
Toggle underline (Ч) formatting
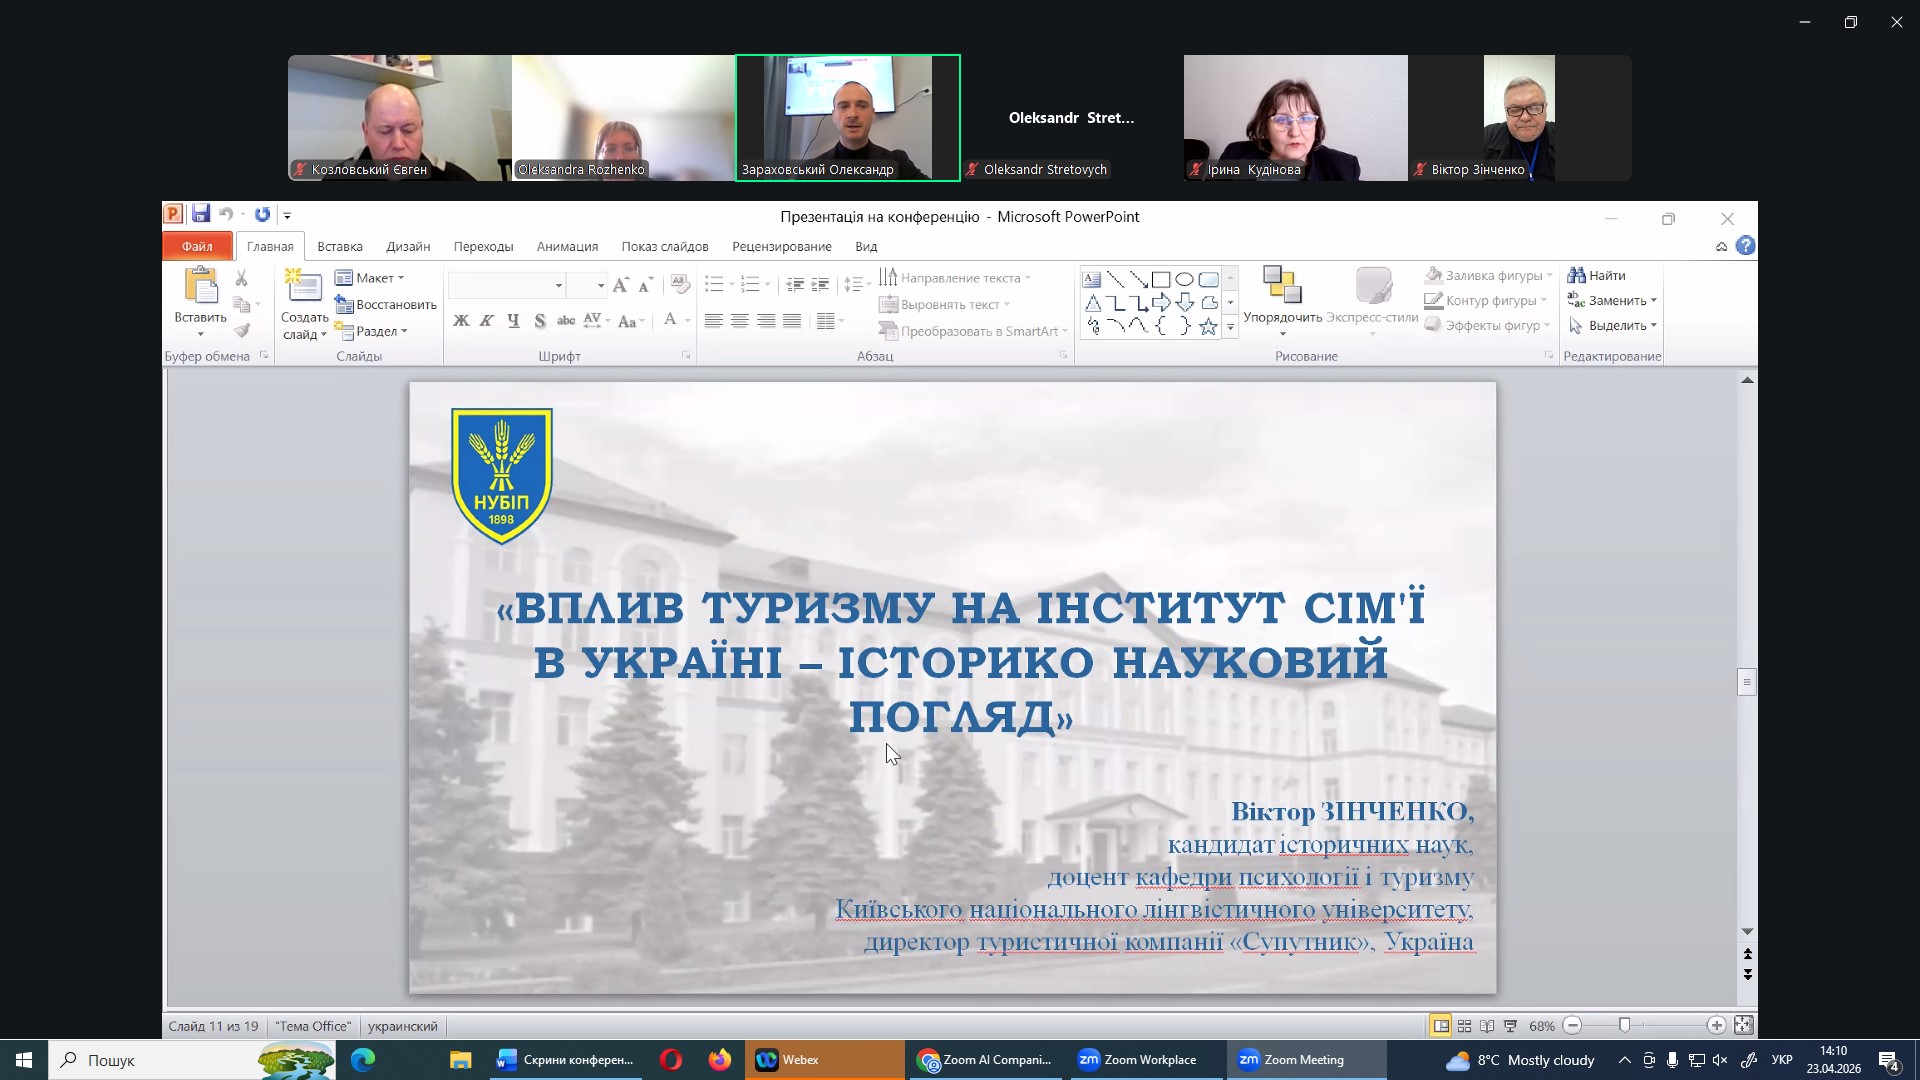click(x=513, y=321)
